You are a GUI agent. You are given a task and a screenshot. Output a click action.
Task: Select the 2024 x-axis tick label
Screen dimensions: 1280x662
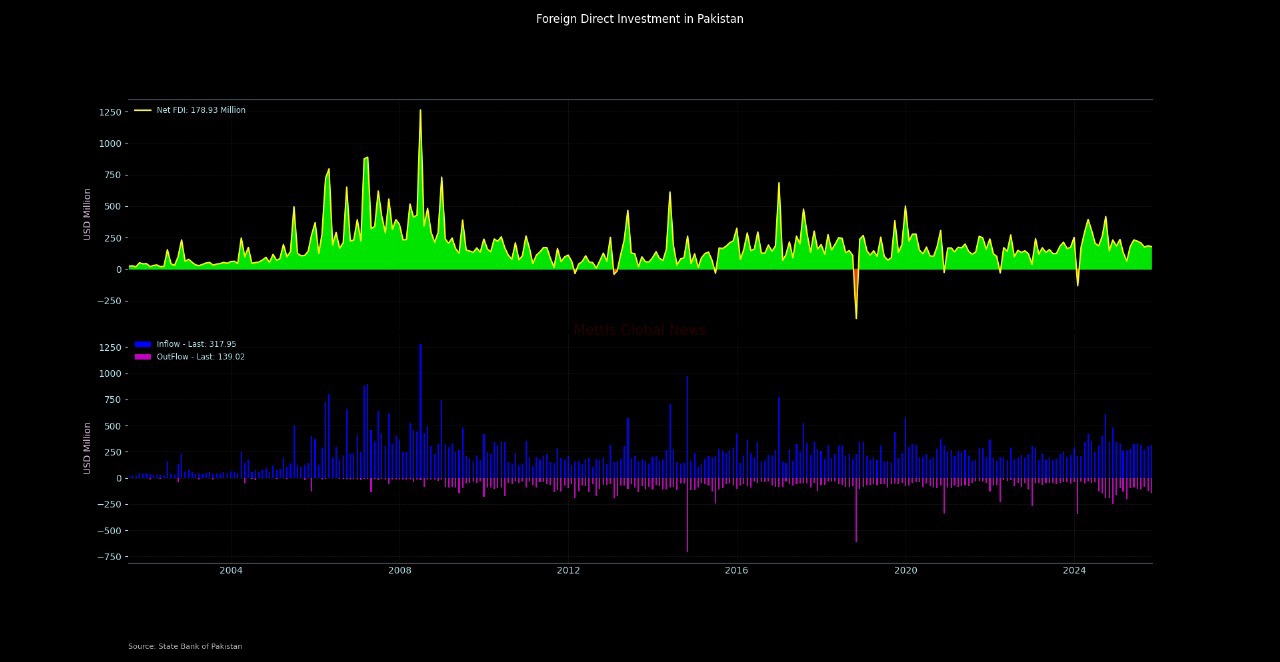click(x=1074, y=571)
